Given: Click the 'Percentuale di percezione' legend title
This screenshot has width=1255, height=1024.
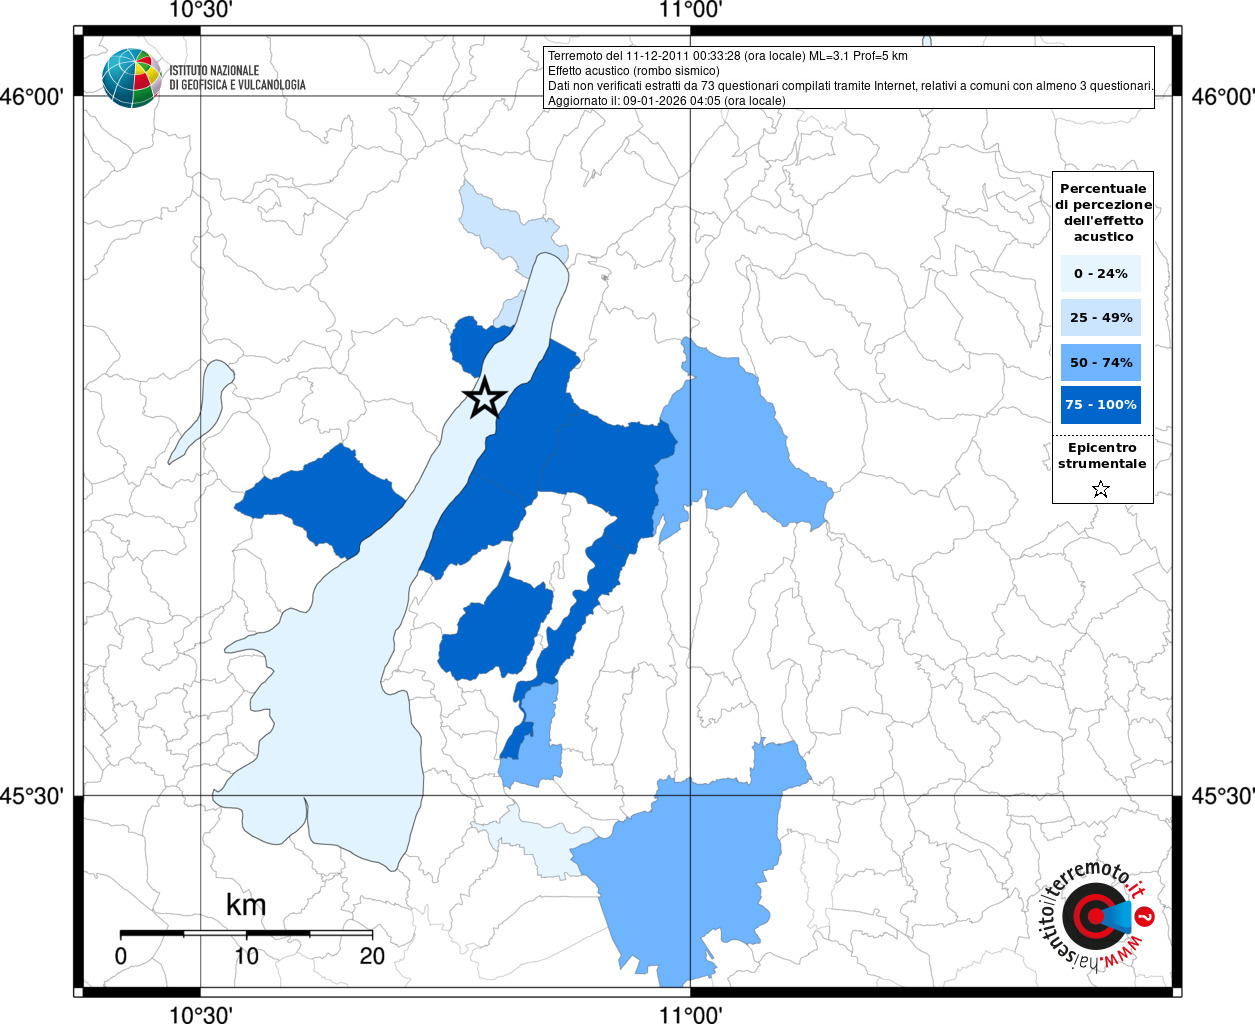Looking at the screenshot, I should pos(1103,213).
